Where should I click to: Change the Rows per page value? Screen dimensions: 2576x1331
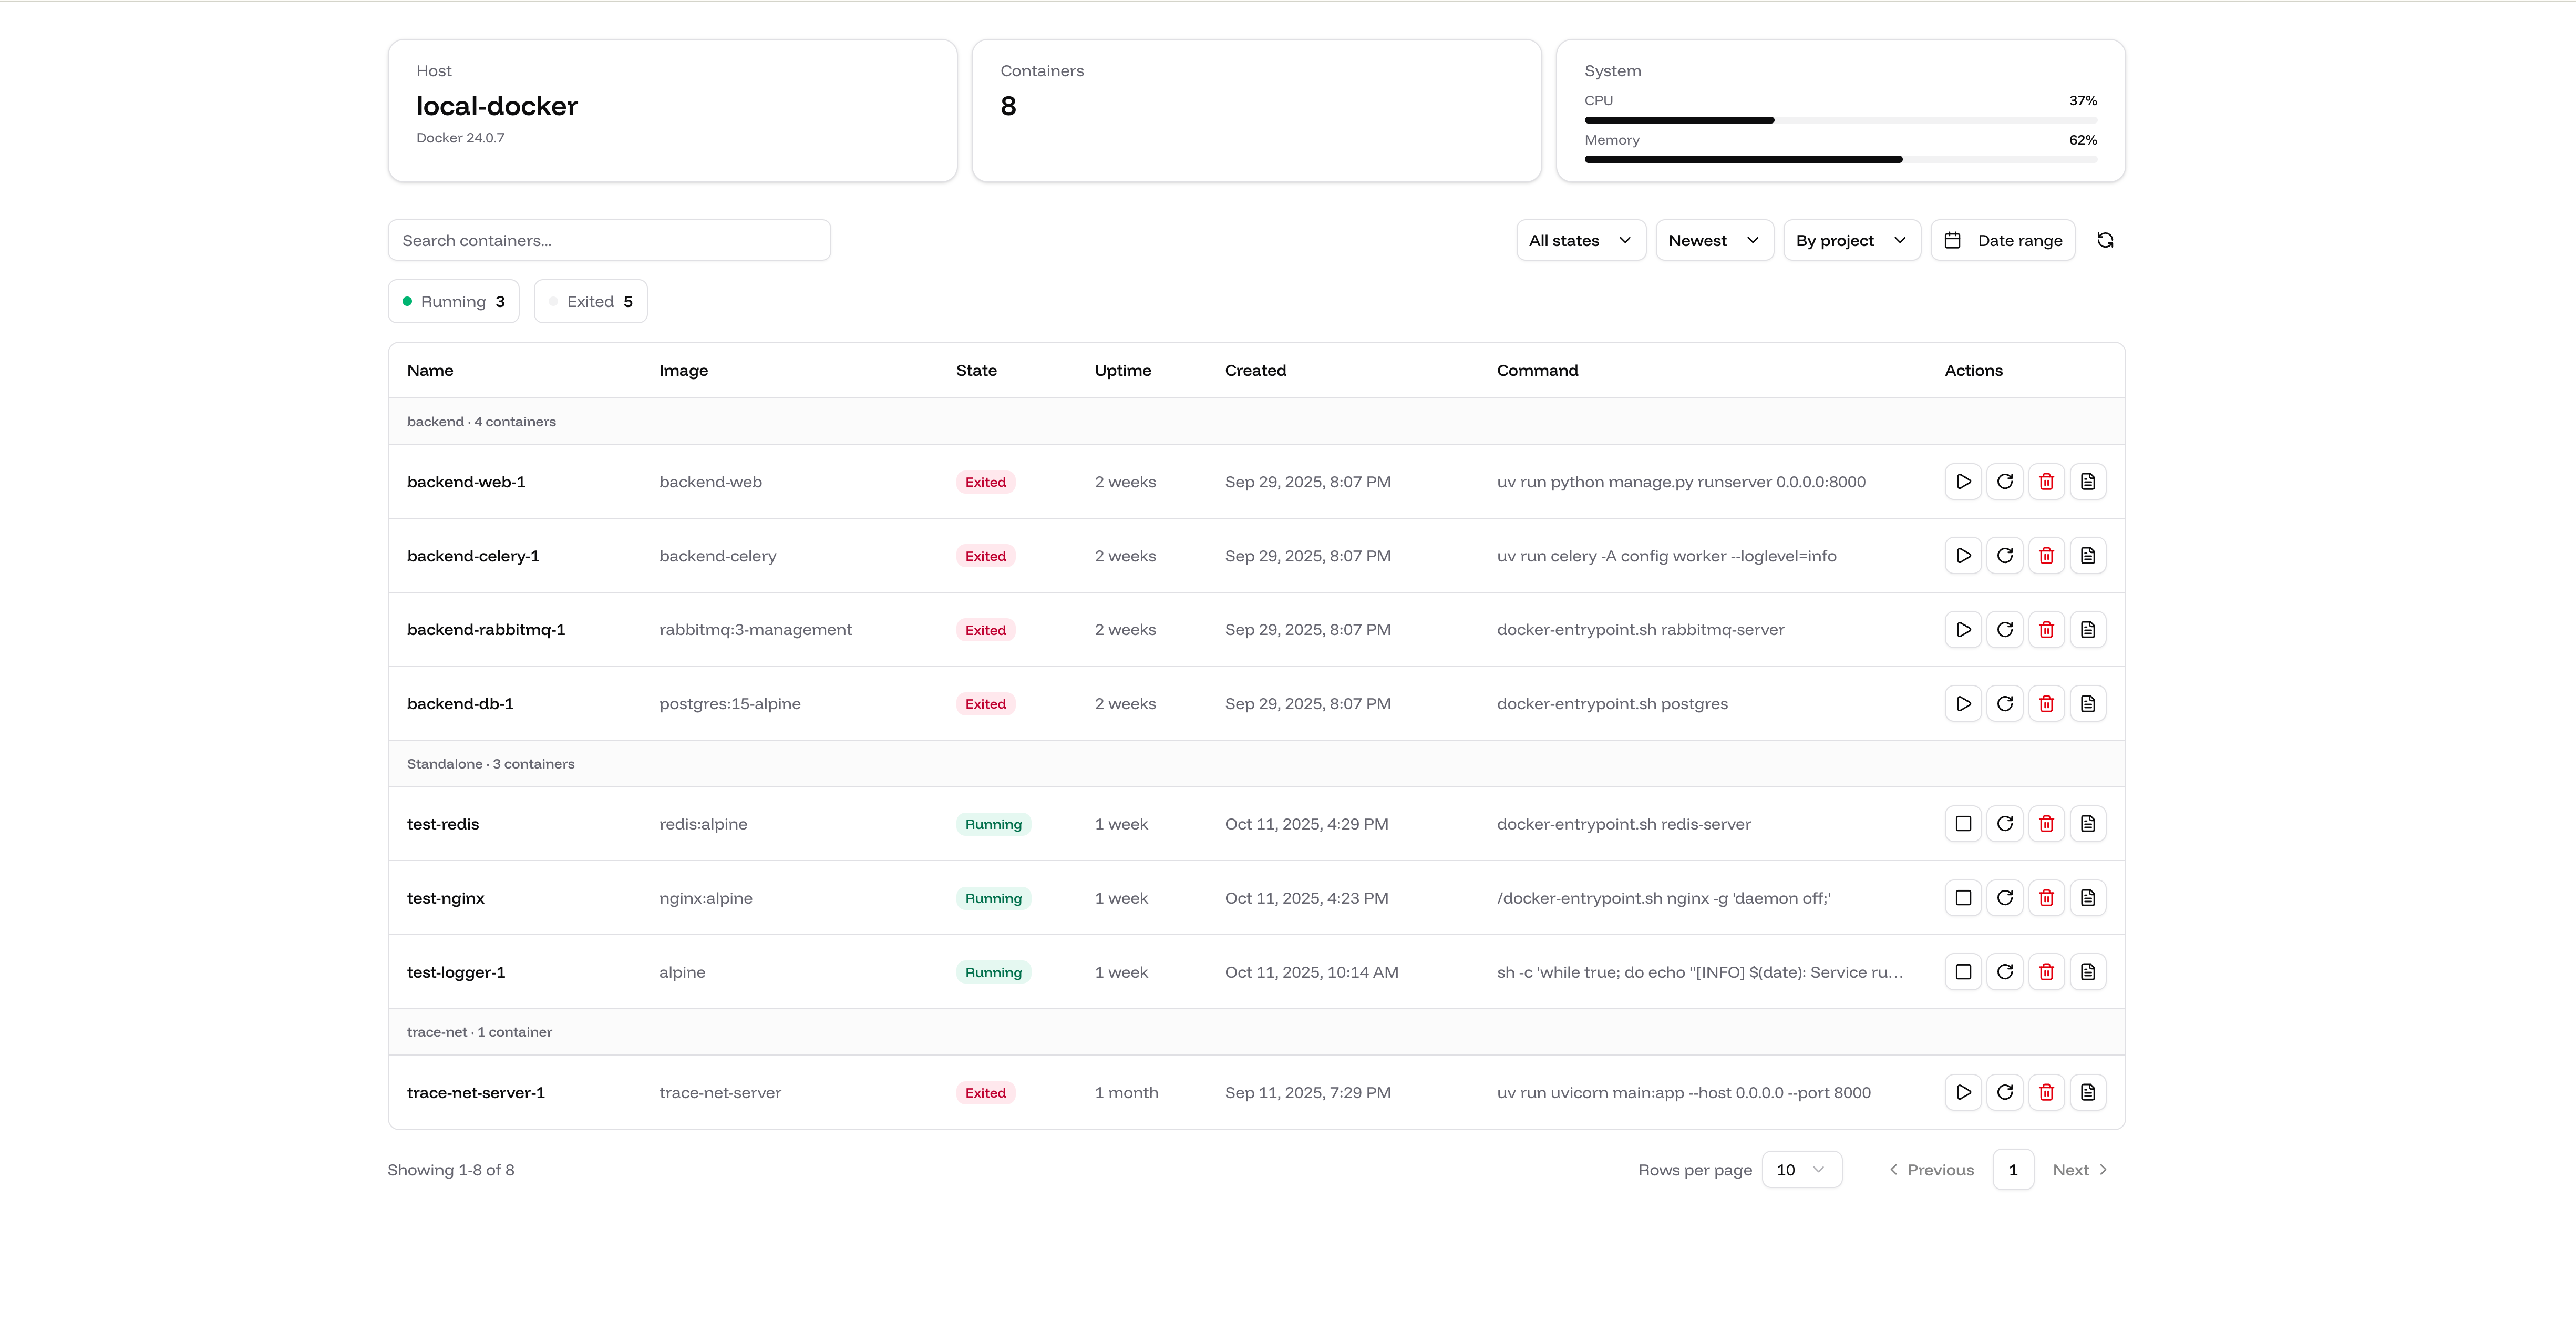point(1801,1169)
